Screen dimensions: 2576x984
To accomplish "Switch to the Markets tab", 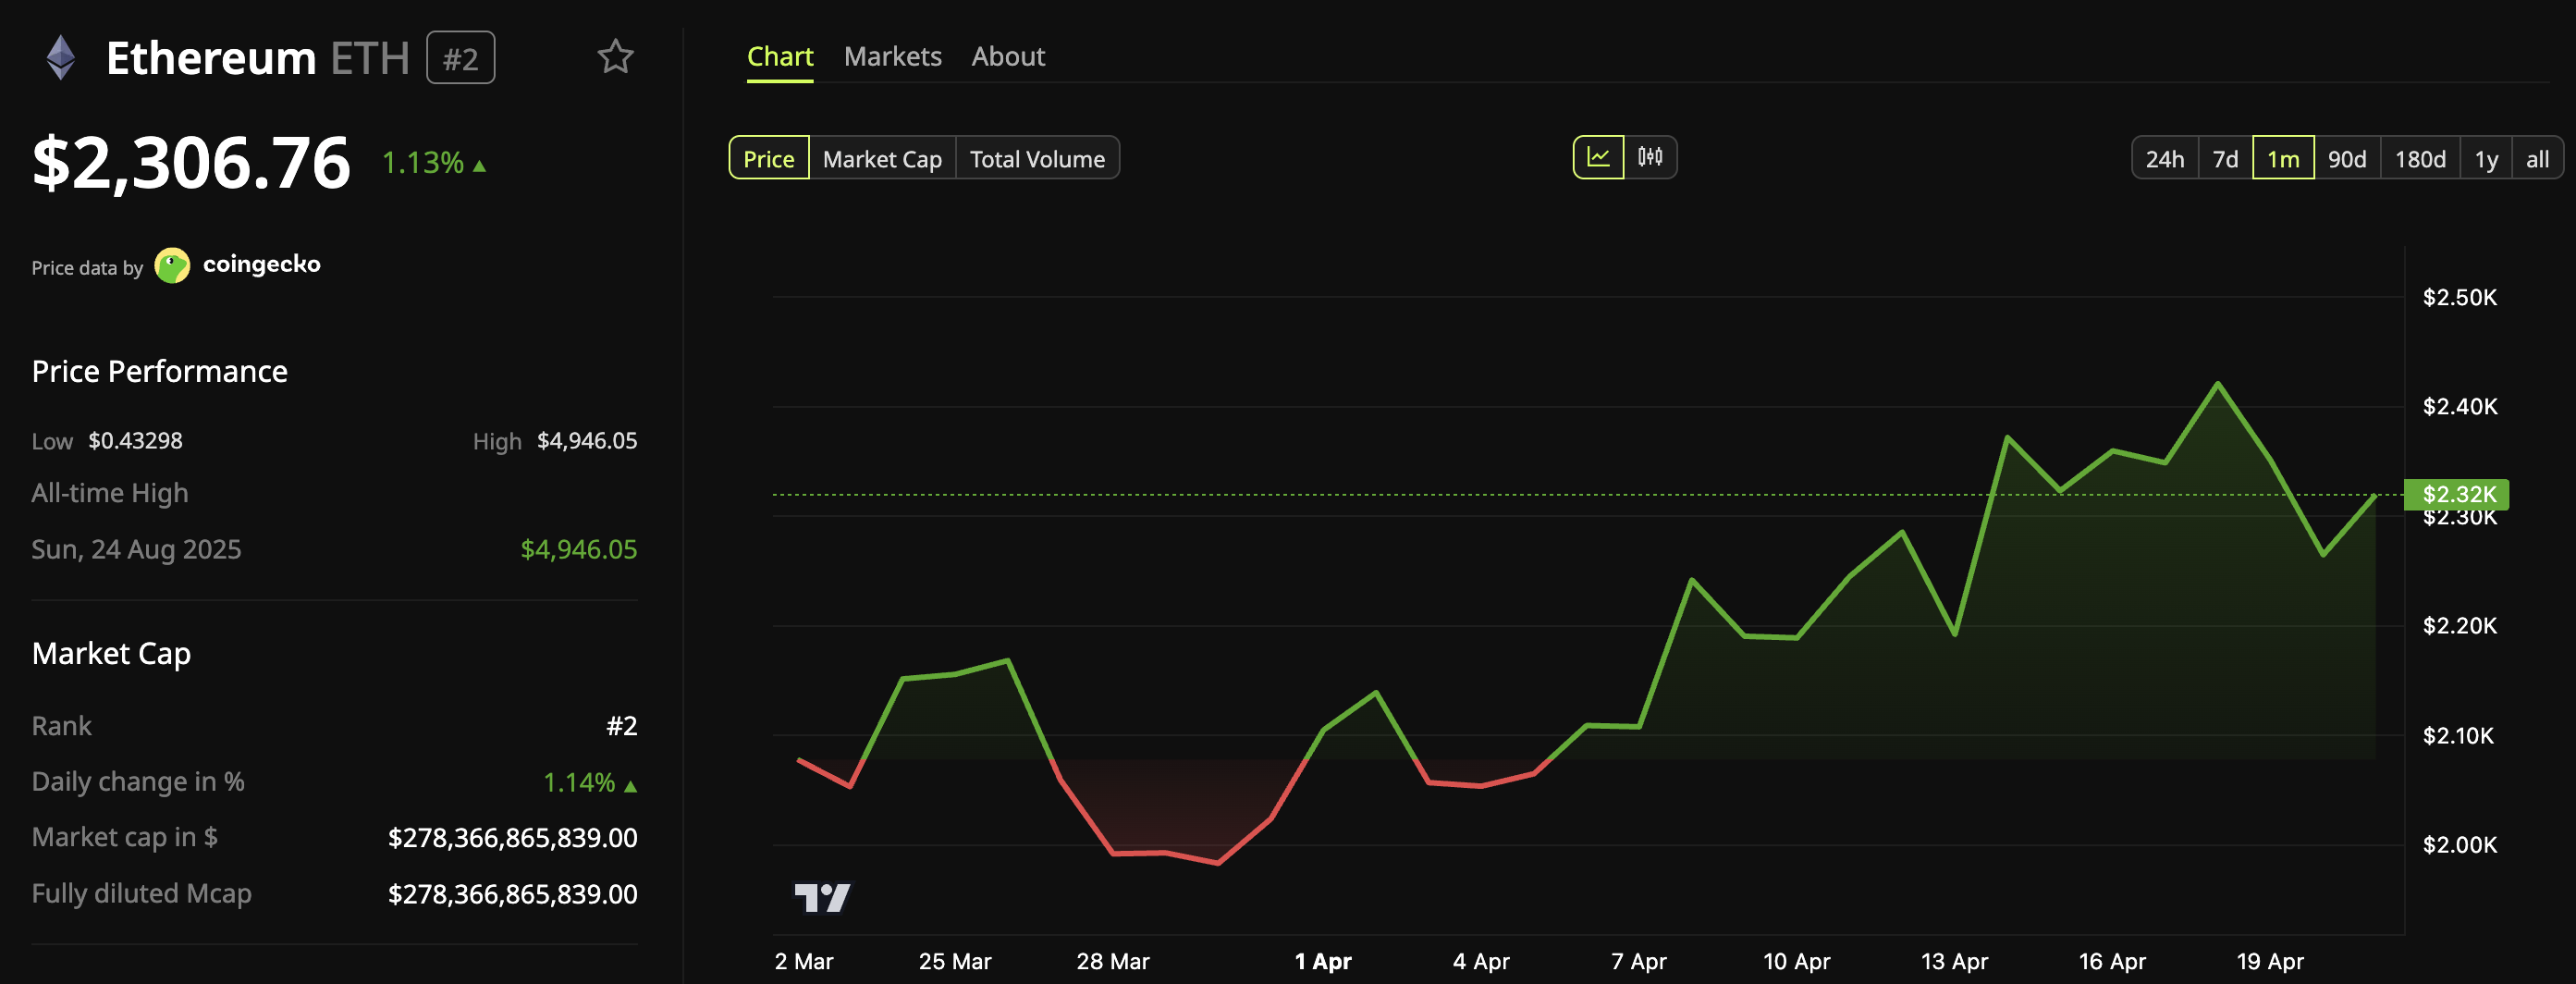I will click(x=893, y=56).
